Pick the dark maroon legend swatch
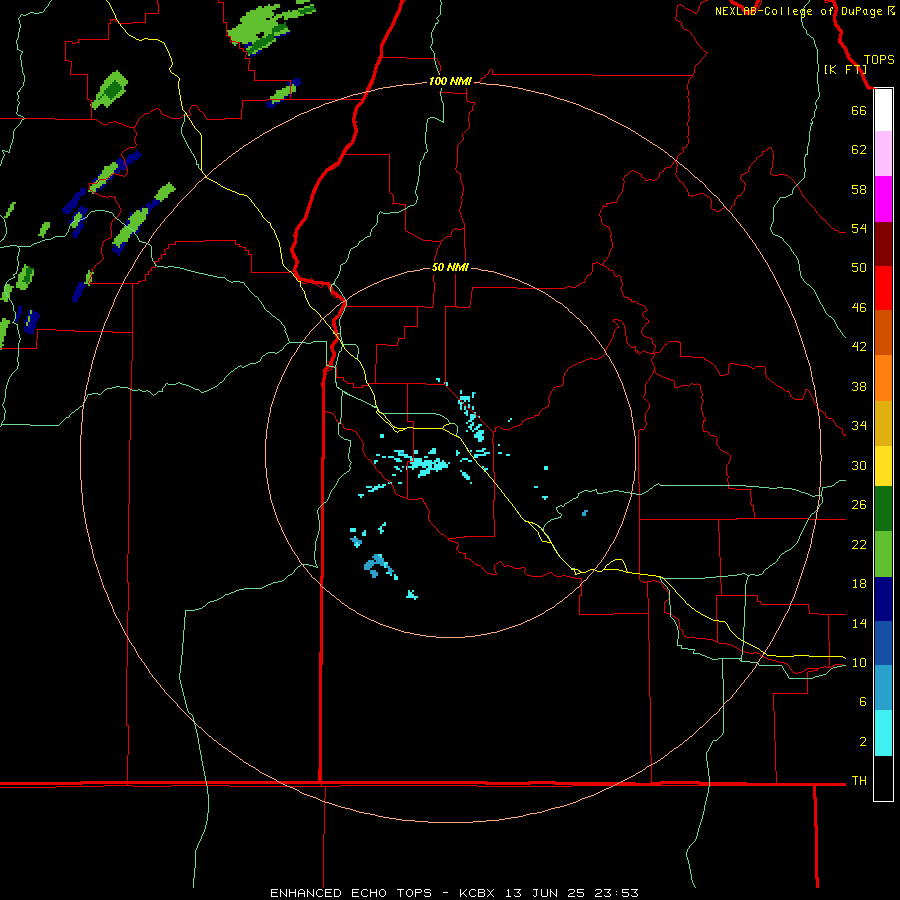 tap(883, 244)
